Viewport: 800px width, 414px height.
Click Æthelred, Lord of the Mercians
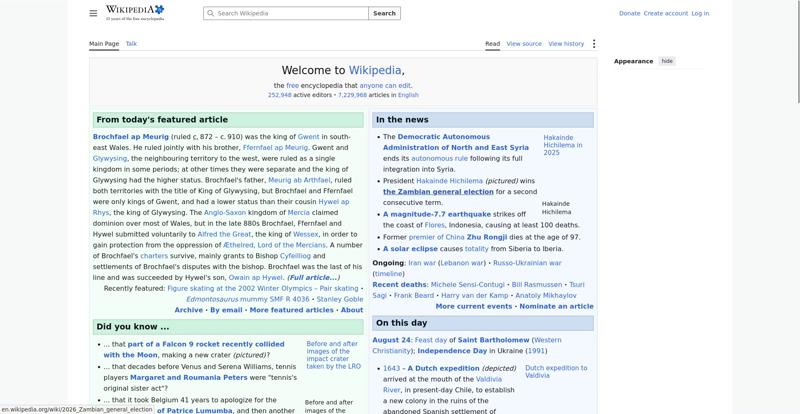(274, 245)
